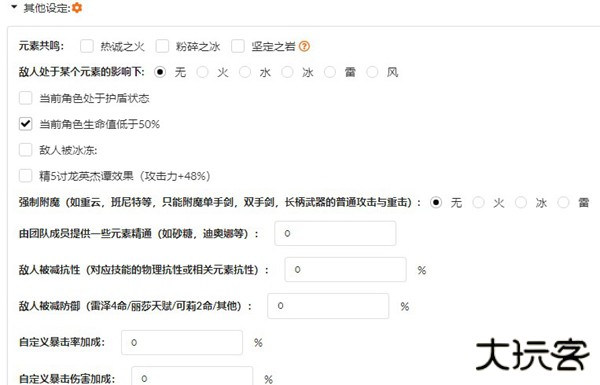600x385 pixels.
Task: Click the 元素共鸣 label
Action: click(x=41, y=46)
